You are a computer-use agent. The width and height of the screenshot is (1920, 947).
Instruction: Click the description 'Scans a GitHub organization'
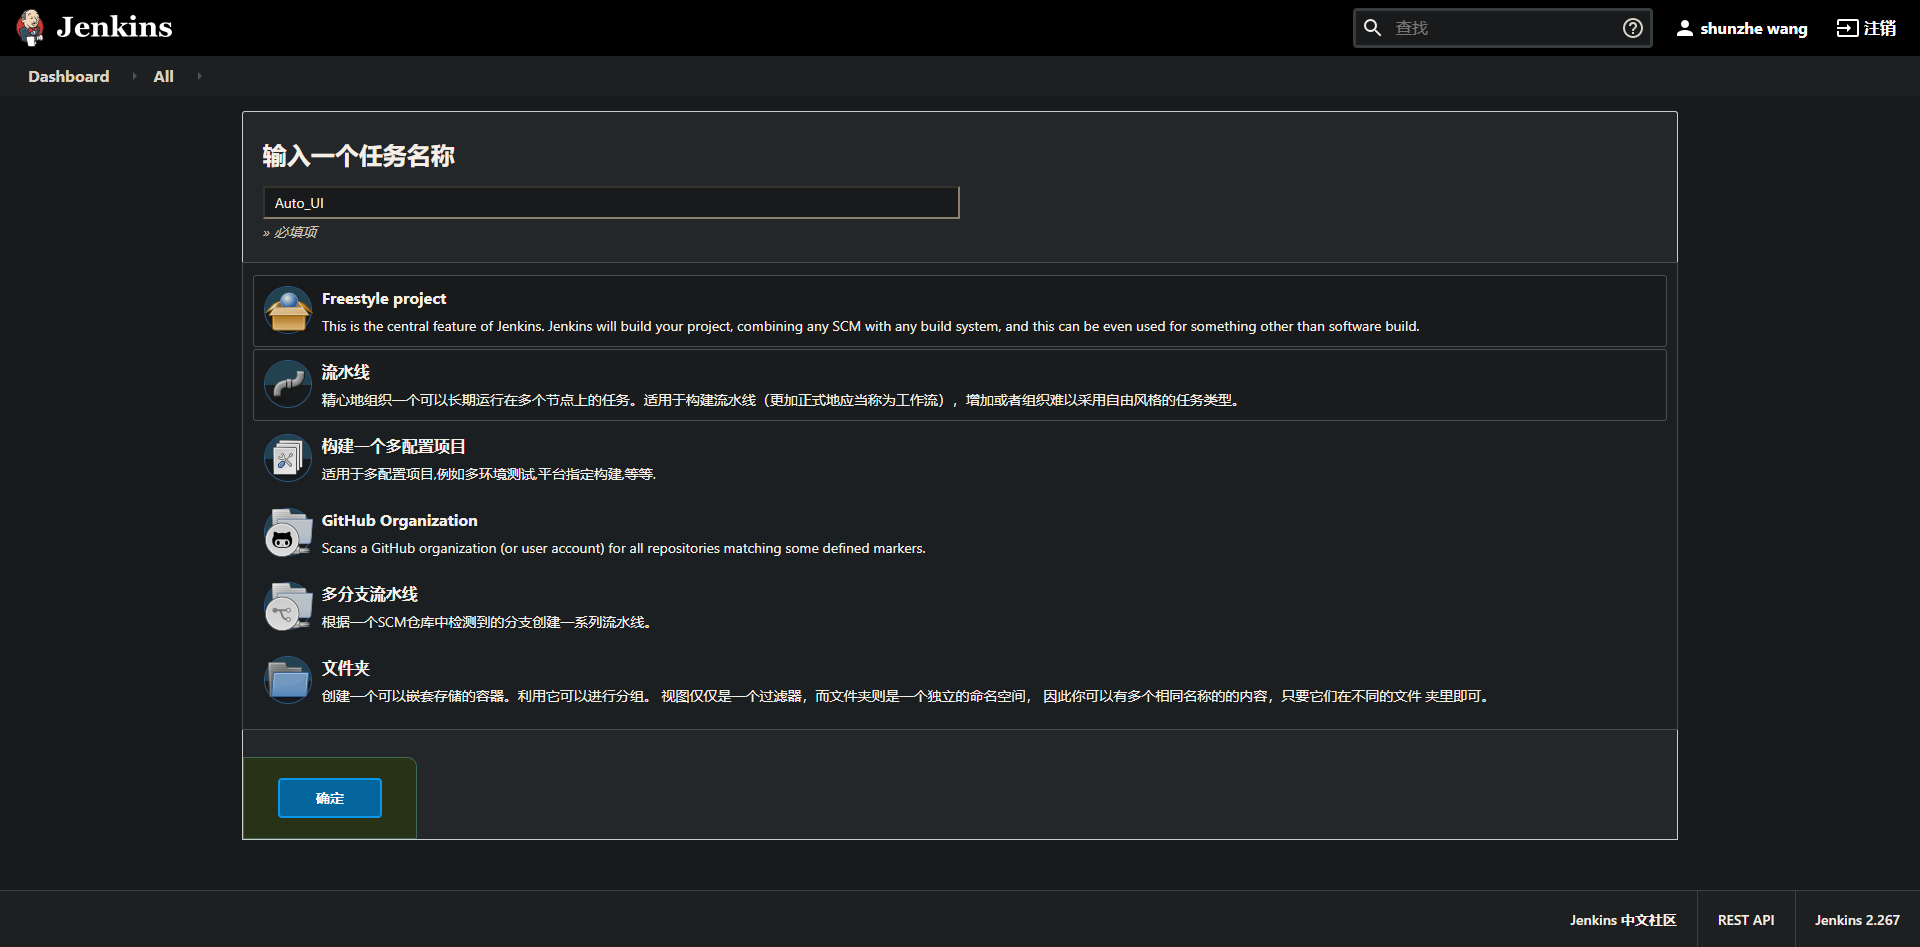click(624, 549)
